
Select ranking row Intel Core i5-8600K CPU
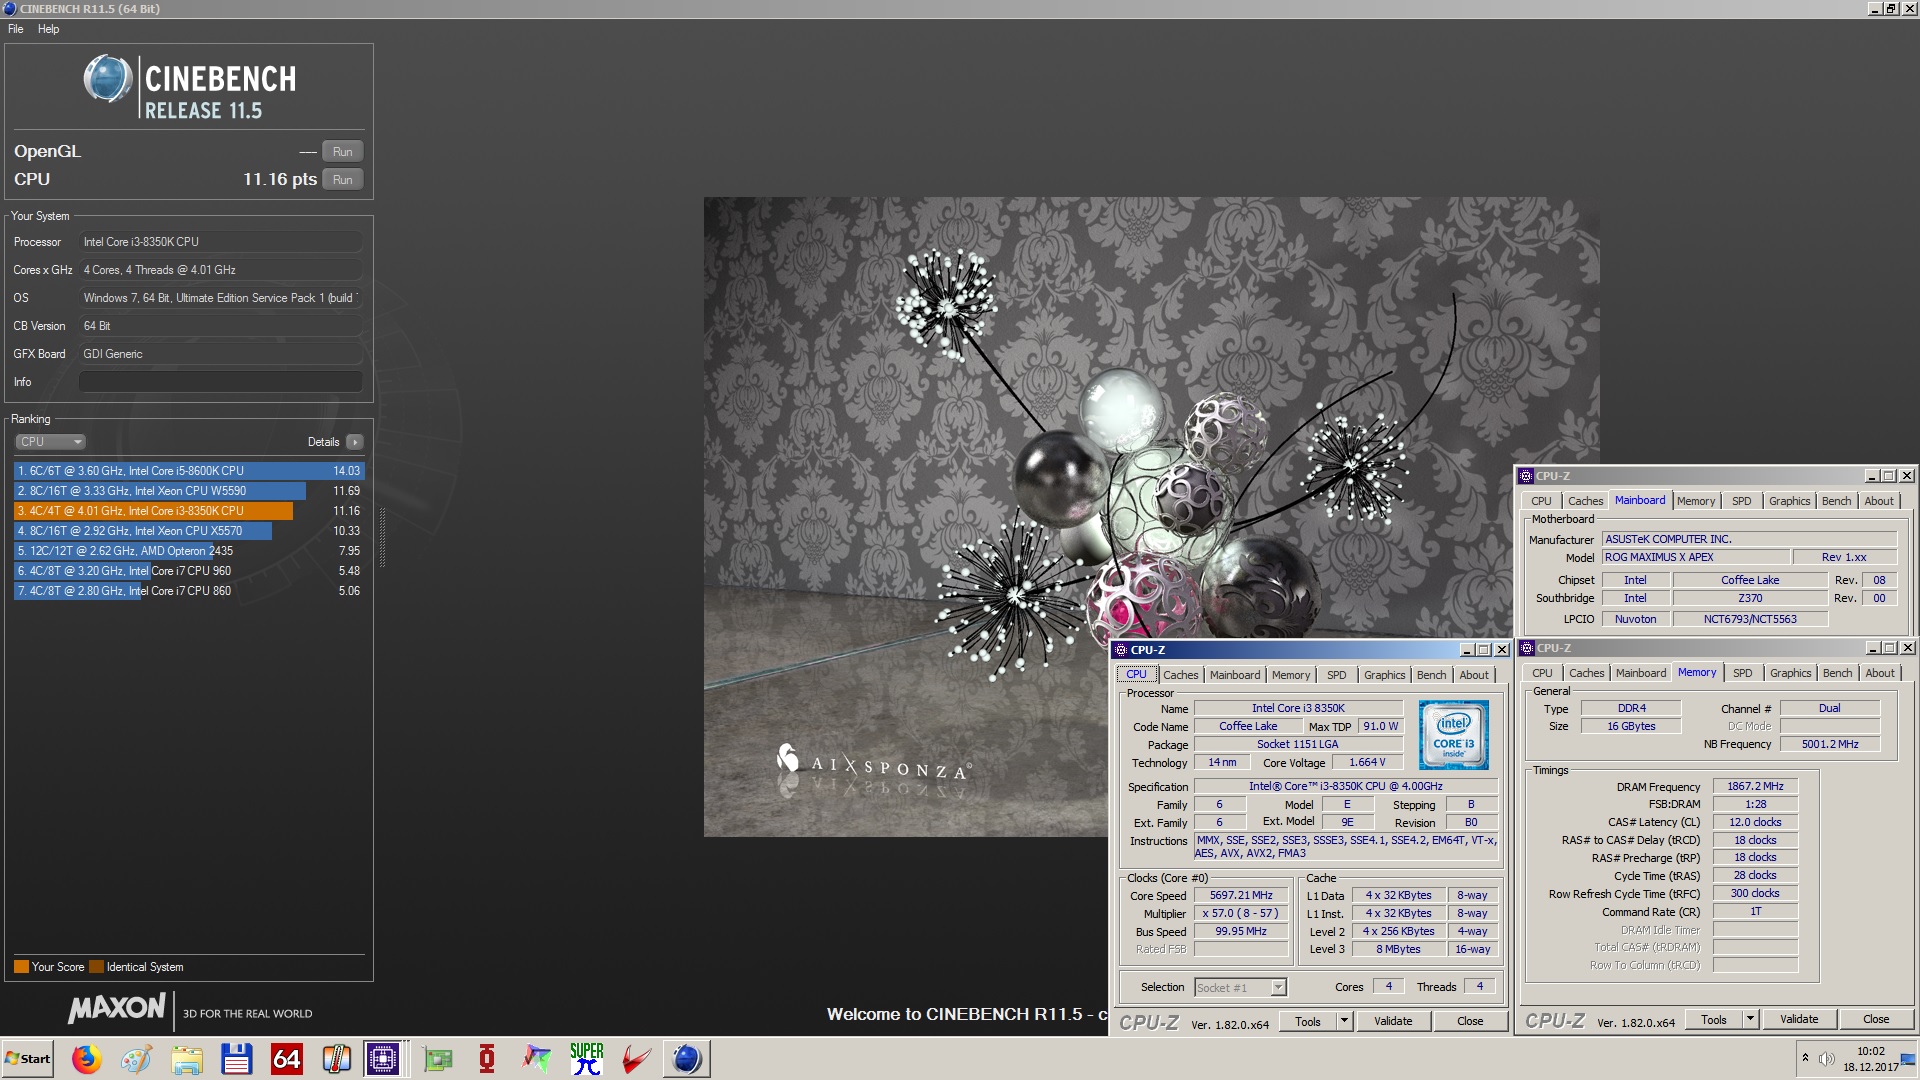tap(189, 471)
